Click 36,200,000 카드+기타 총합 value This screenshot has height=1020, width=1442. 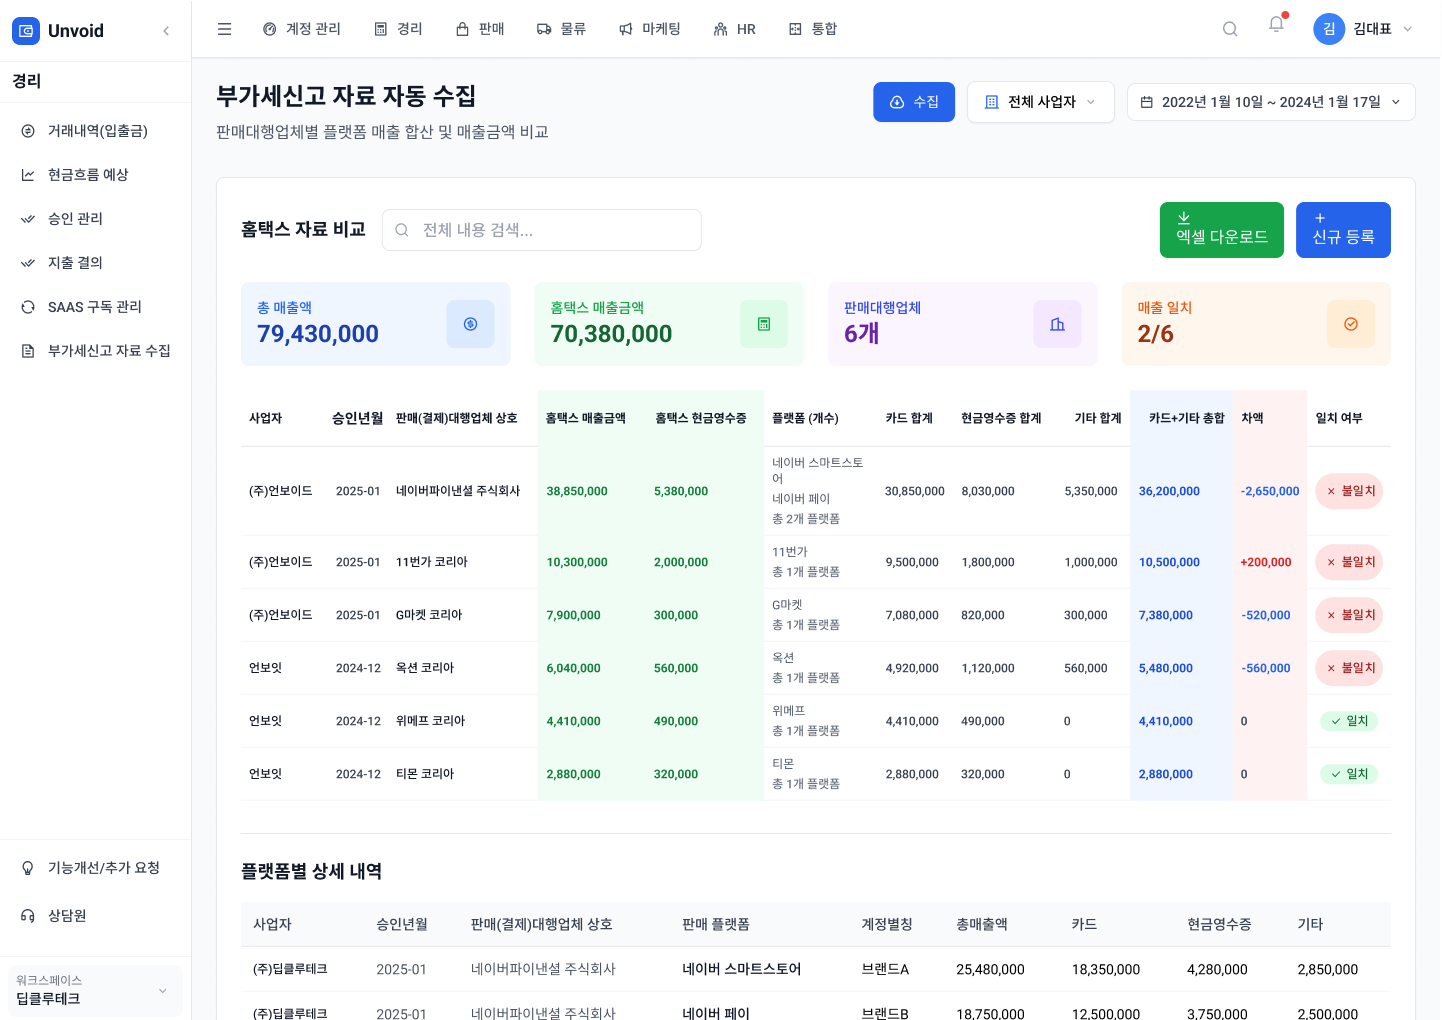click(1169, 491)
